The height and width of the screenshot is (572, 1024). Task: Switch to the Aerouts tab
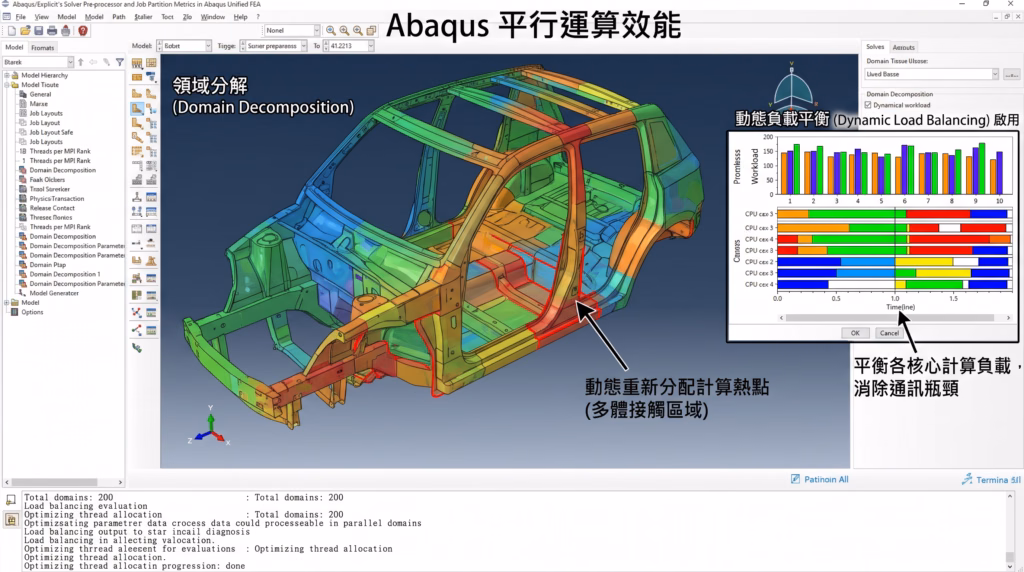tap(903, 47)
